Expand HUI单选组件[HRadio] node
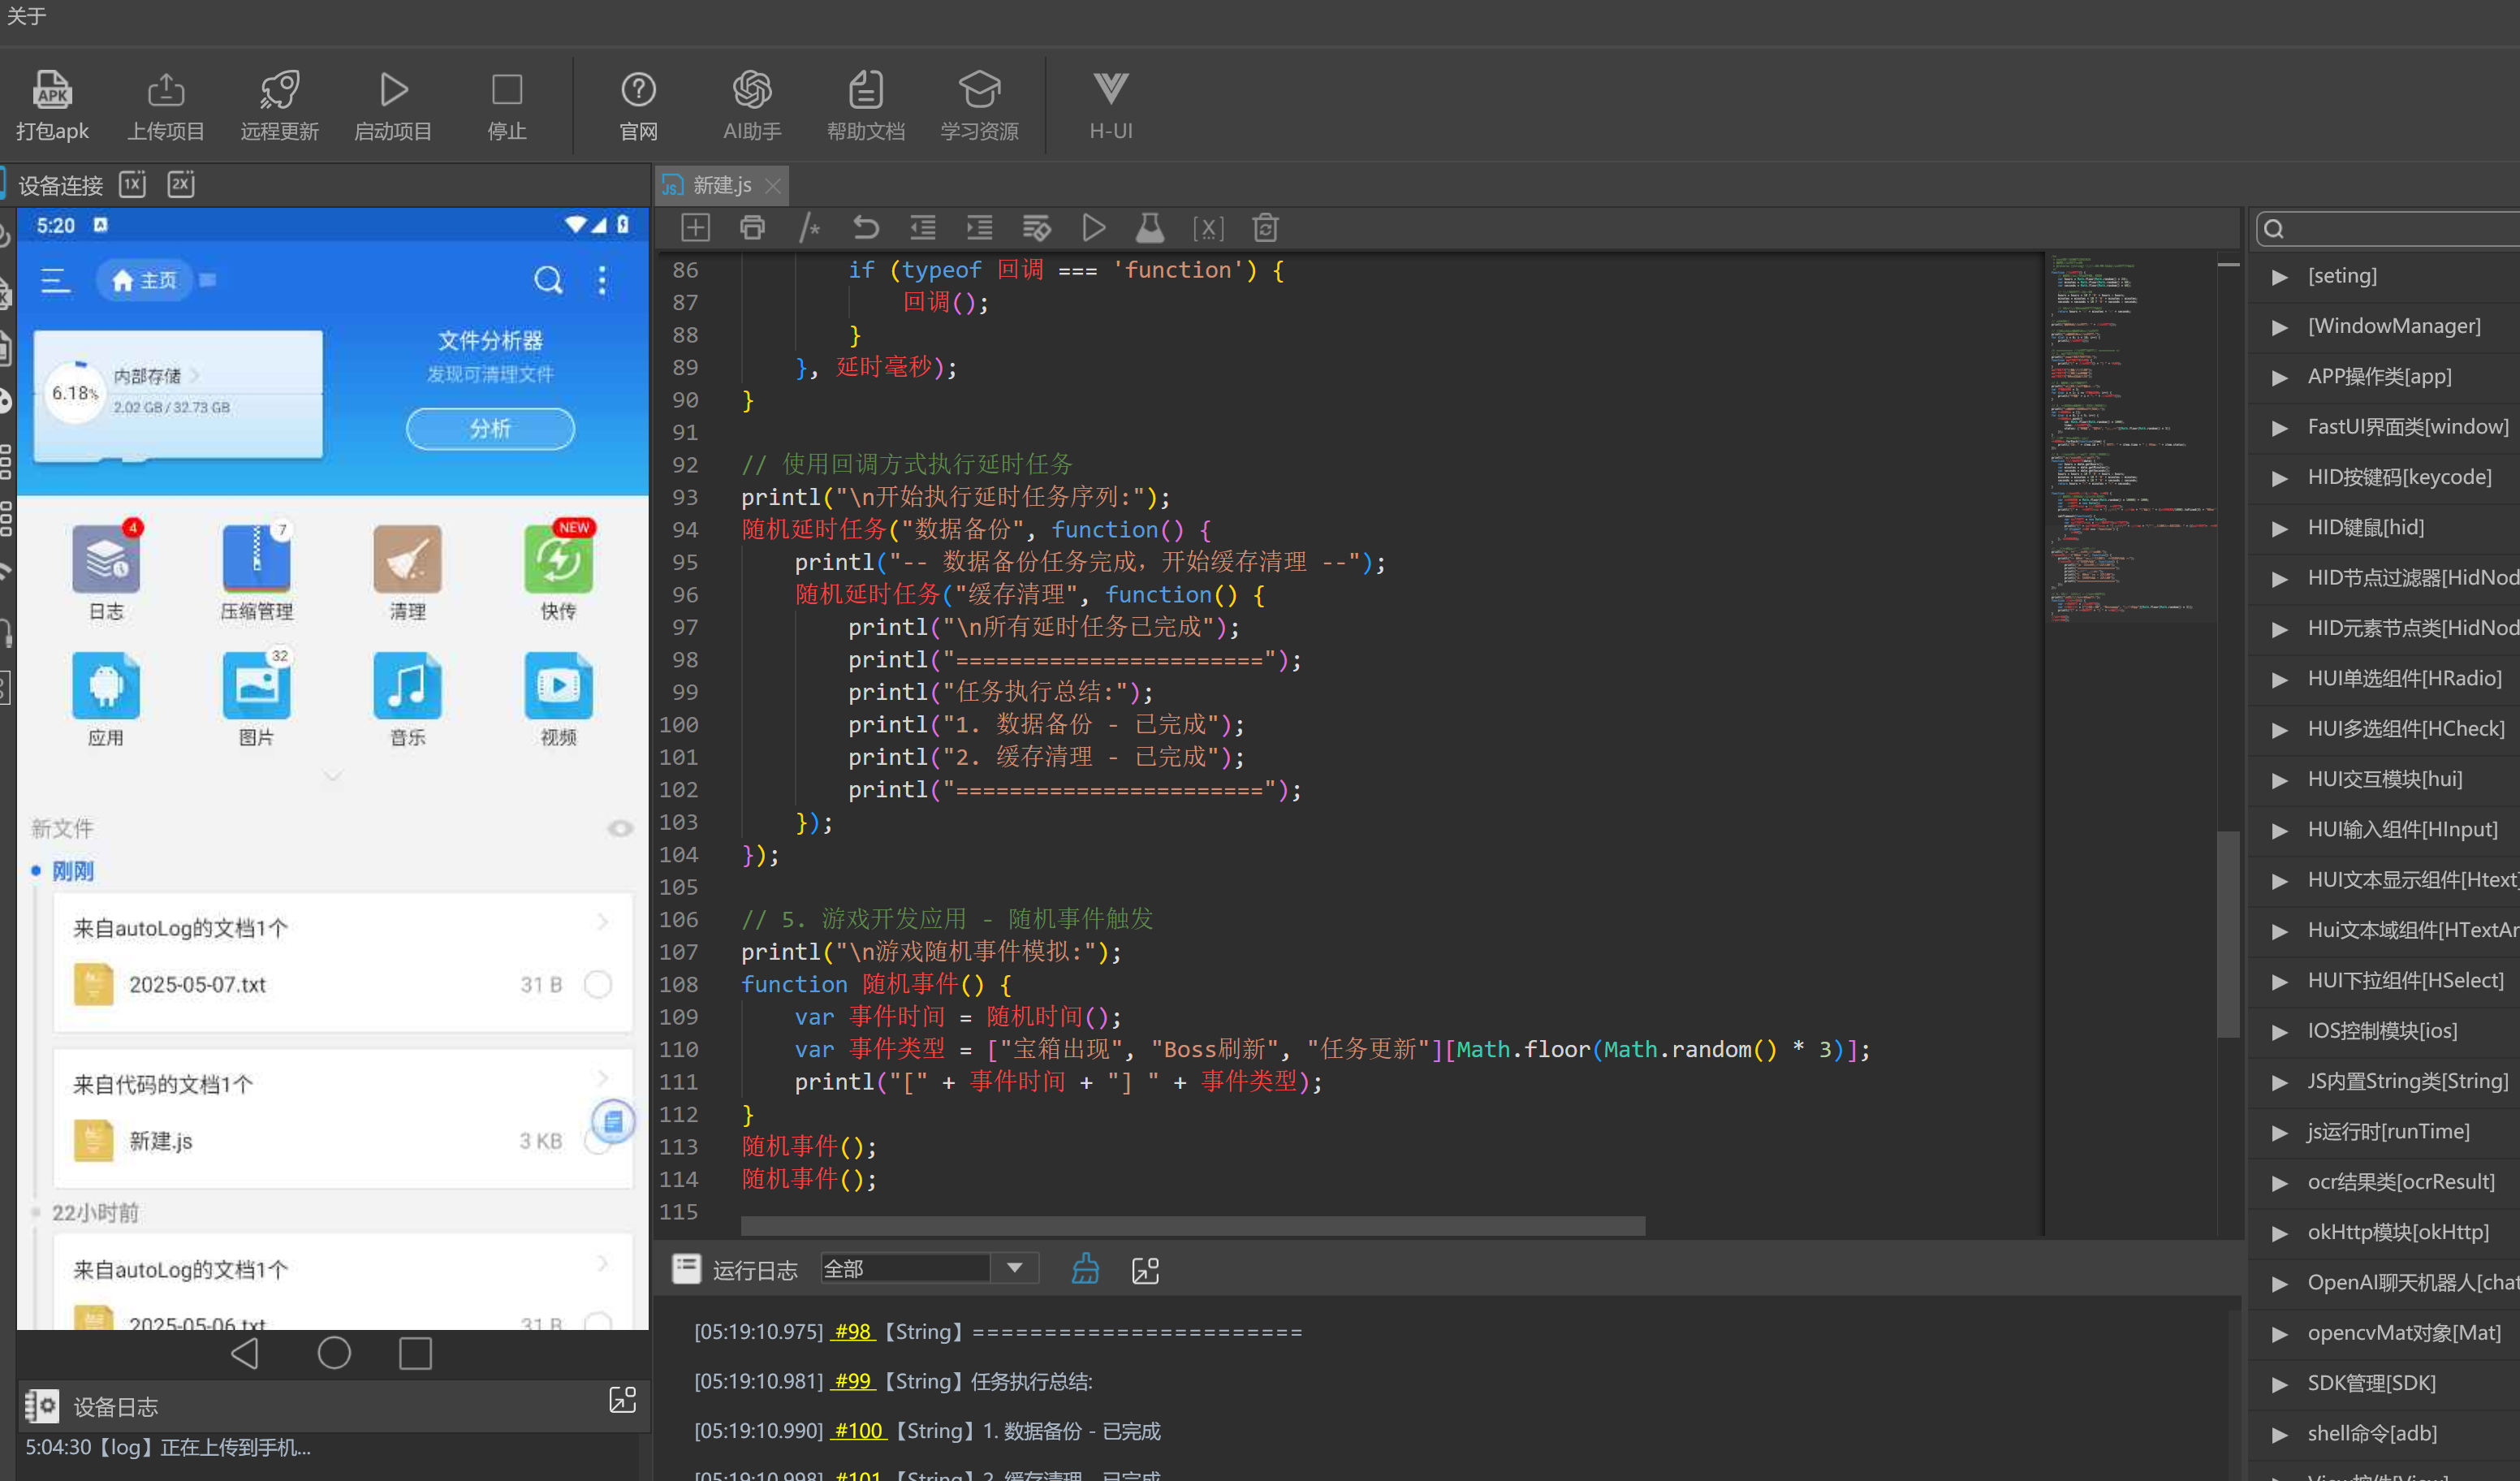This screenshot has height=1481, width=2520. 2280,679
